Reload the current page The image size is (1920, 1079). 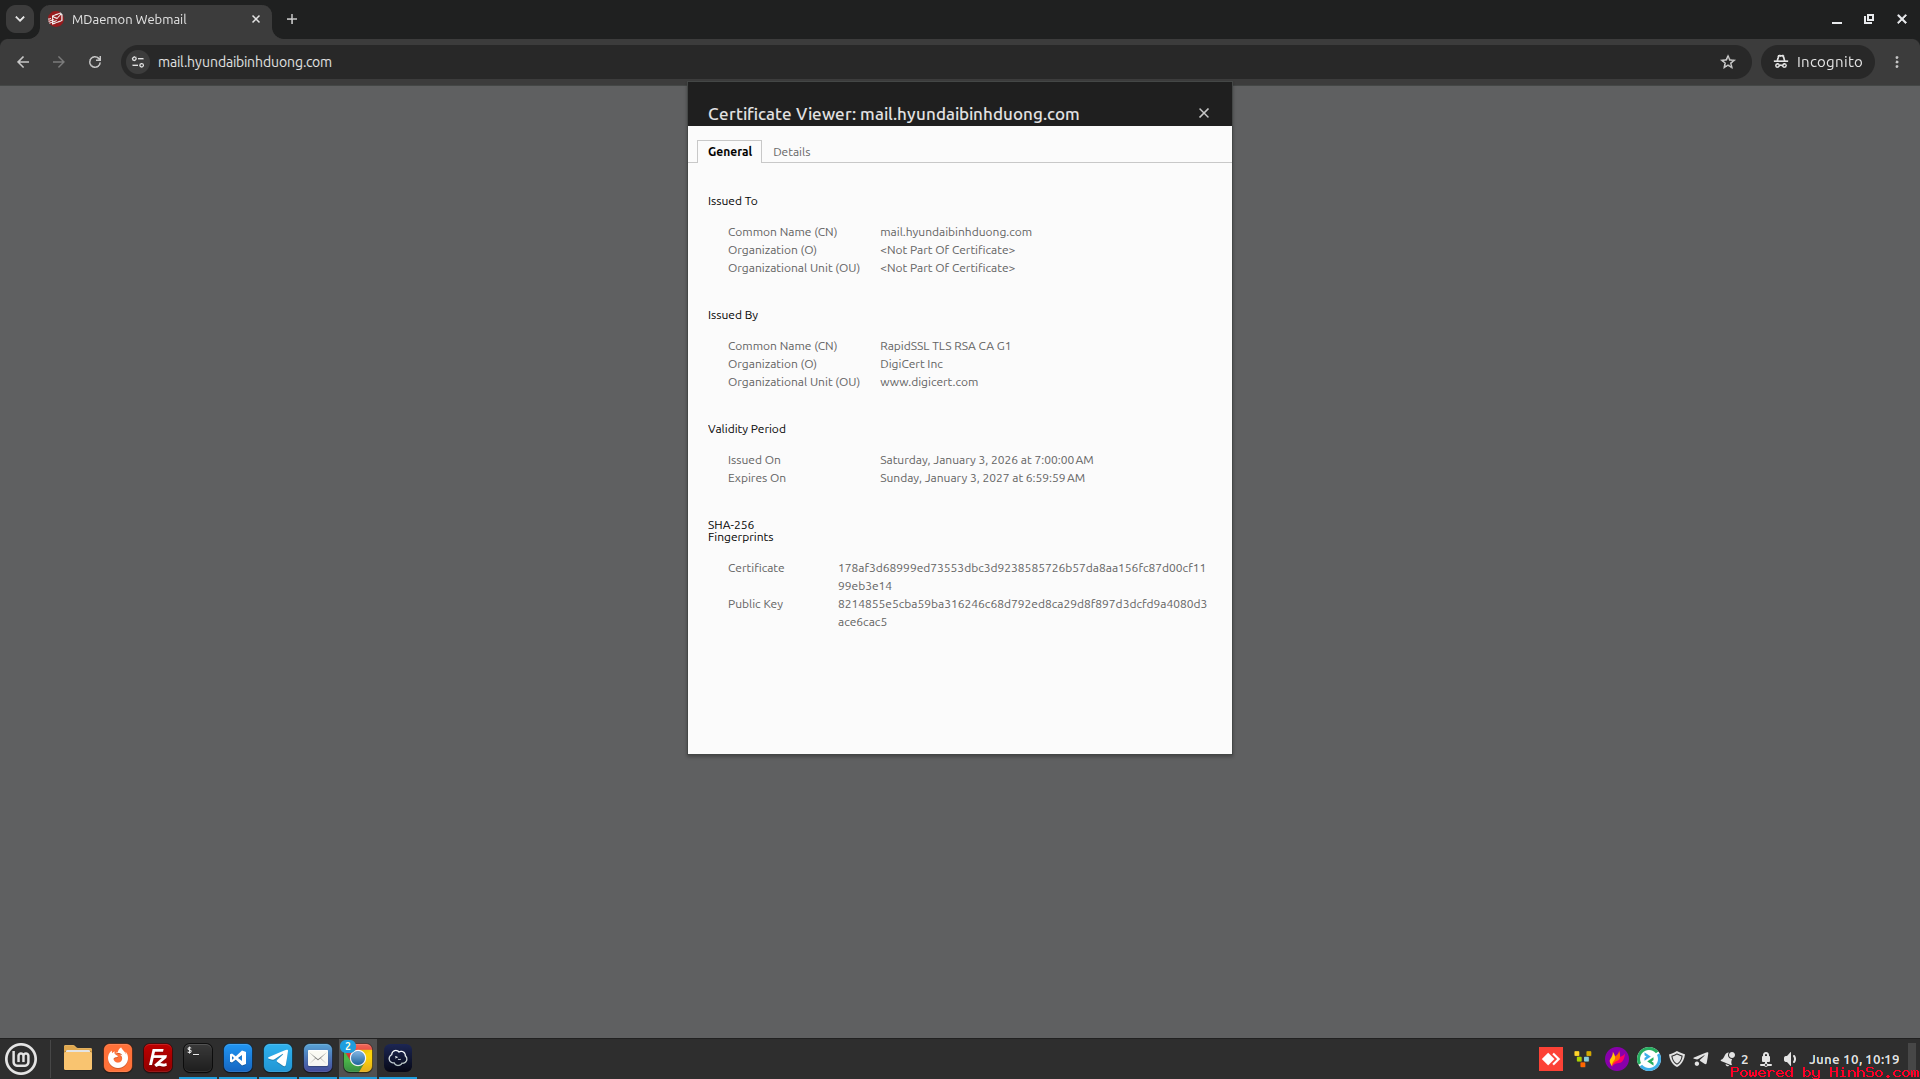point(95,62)
